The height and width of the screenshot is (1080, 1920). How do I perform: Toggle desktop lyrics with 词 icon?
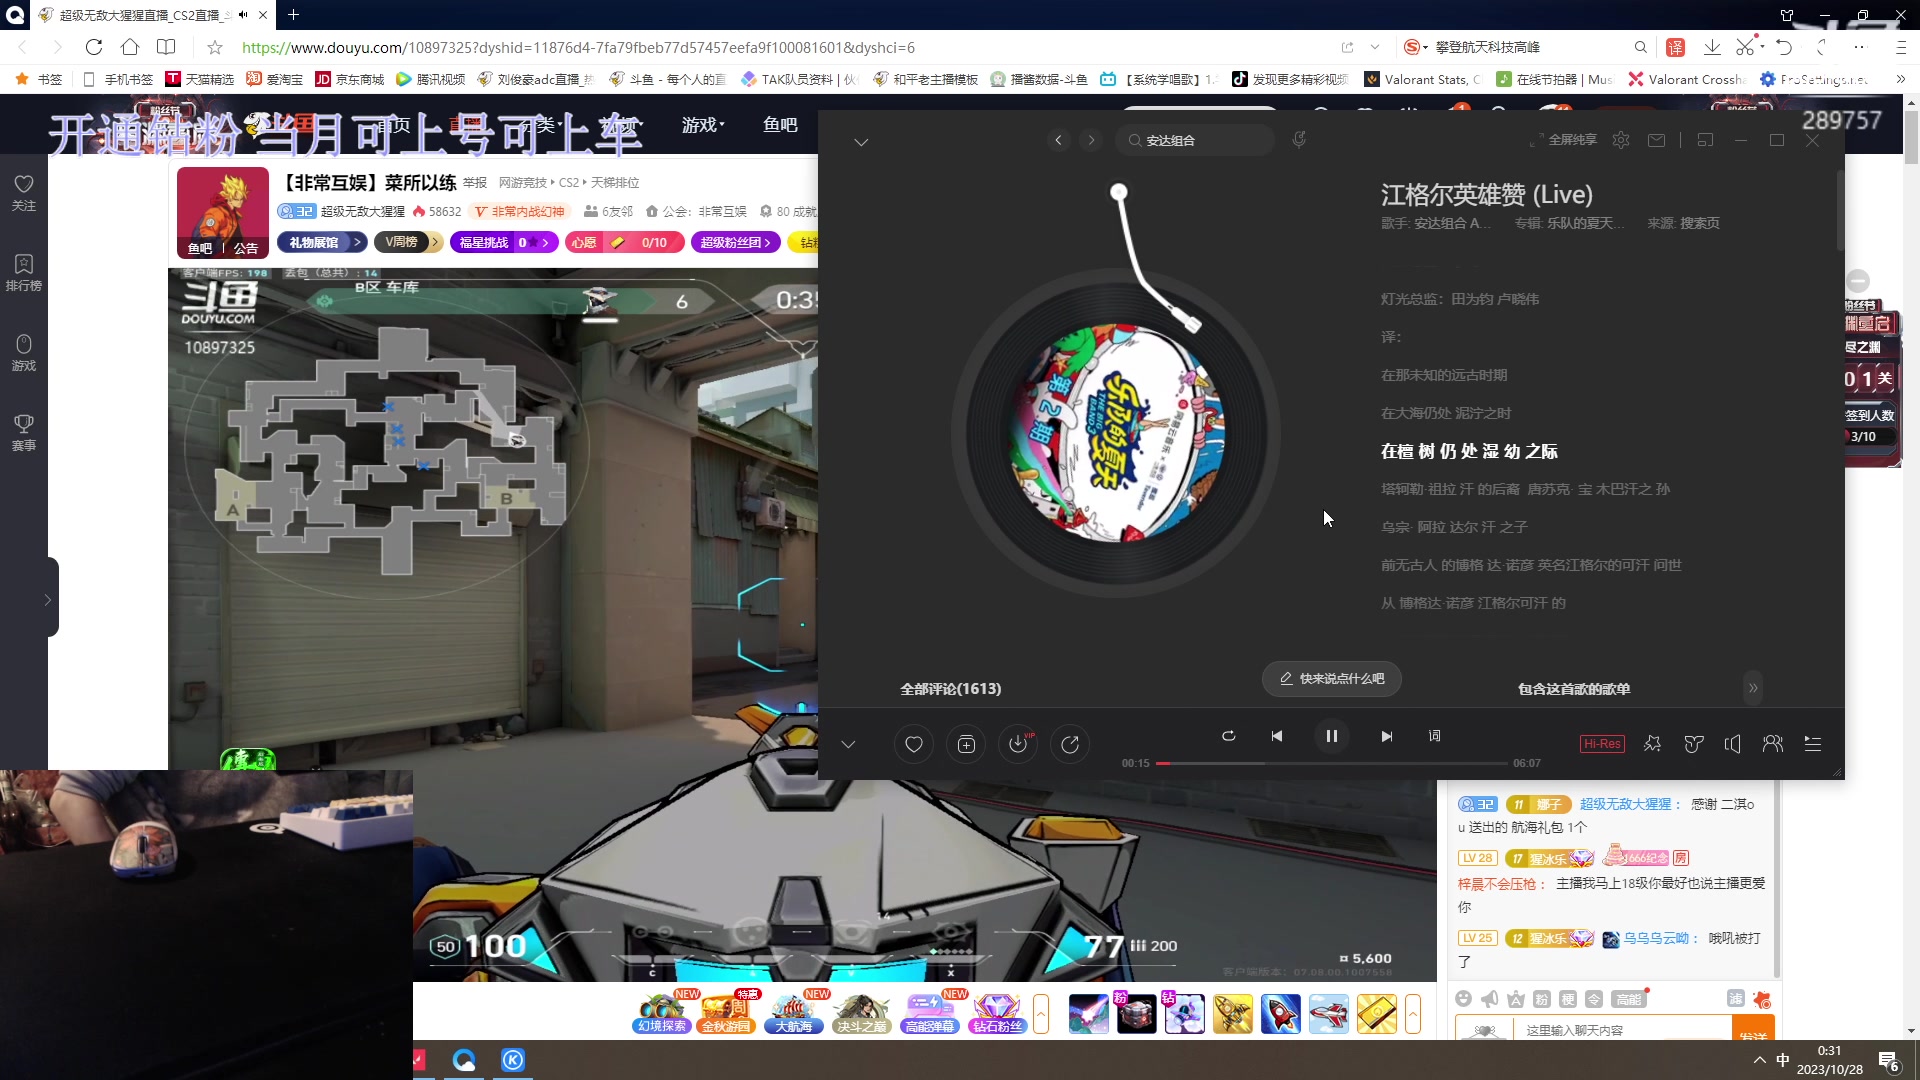point(1435,736)
